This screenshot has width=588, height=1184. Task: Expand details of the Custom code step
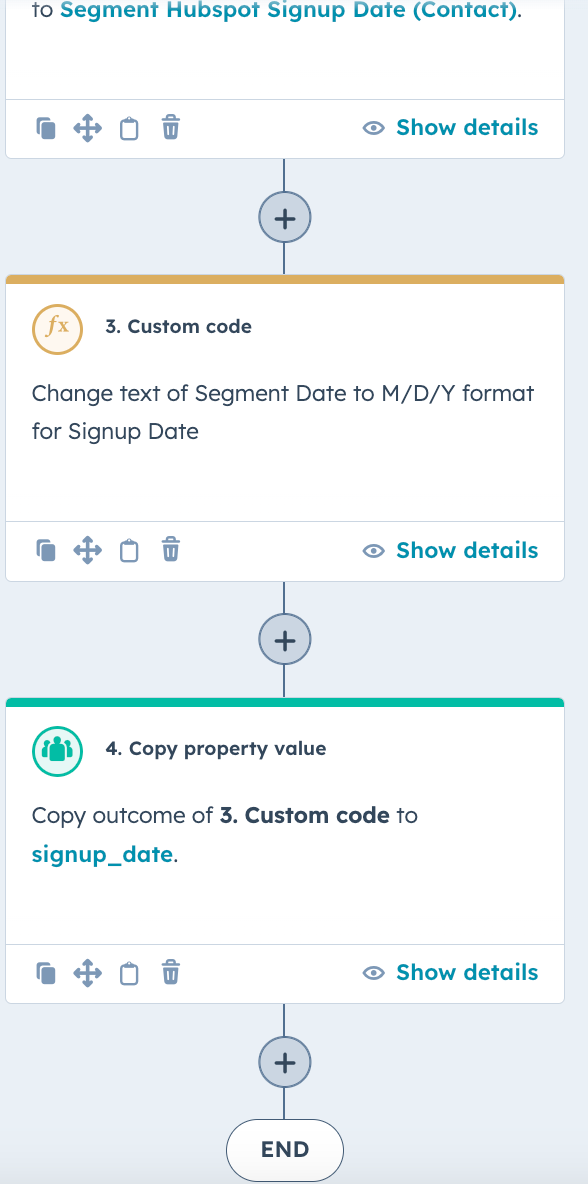[x=467, y=550]
